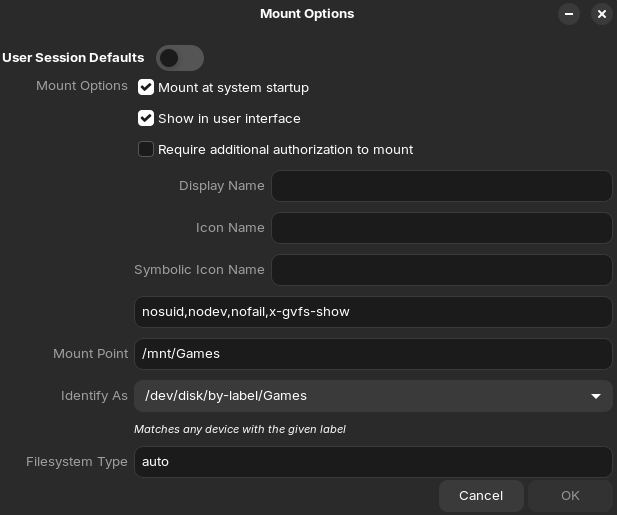Close the Mount Options dialog

[601, 14]
